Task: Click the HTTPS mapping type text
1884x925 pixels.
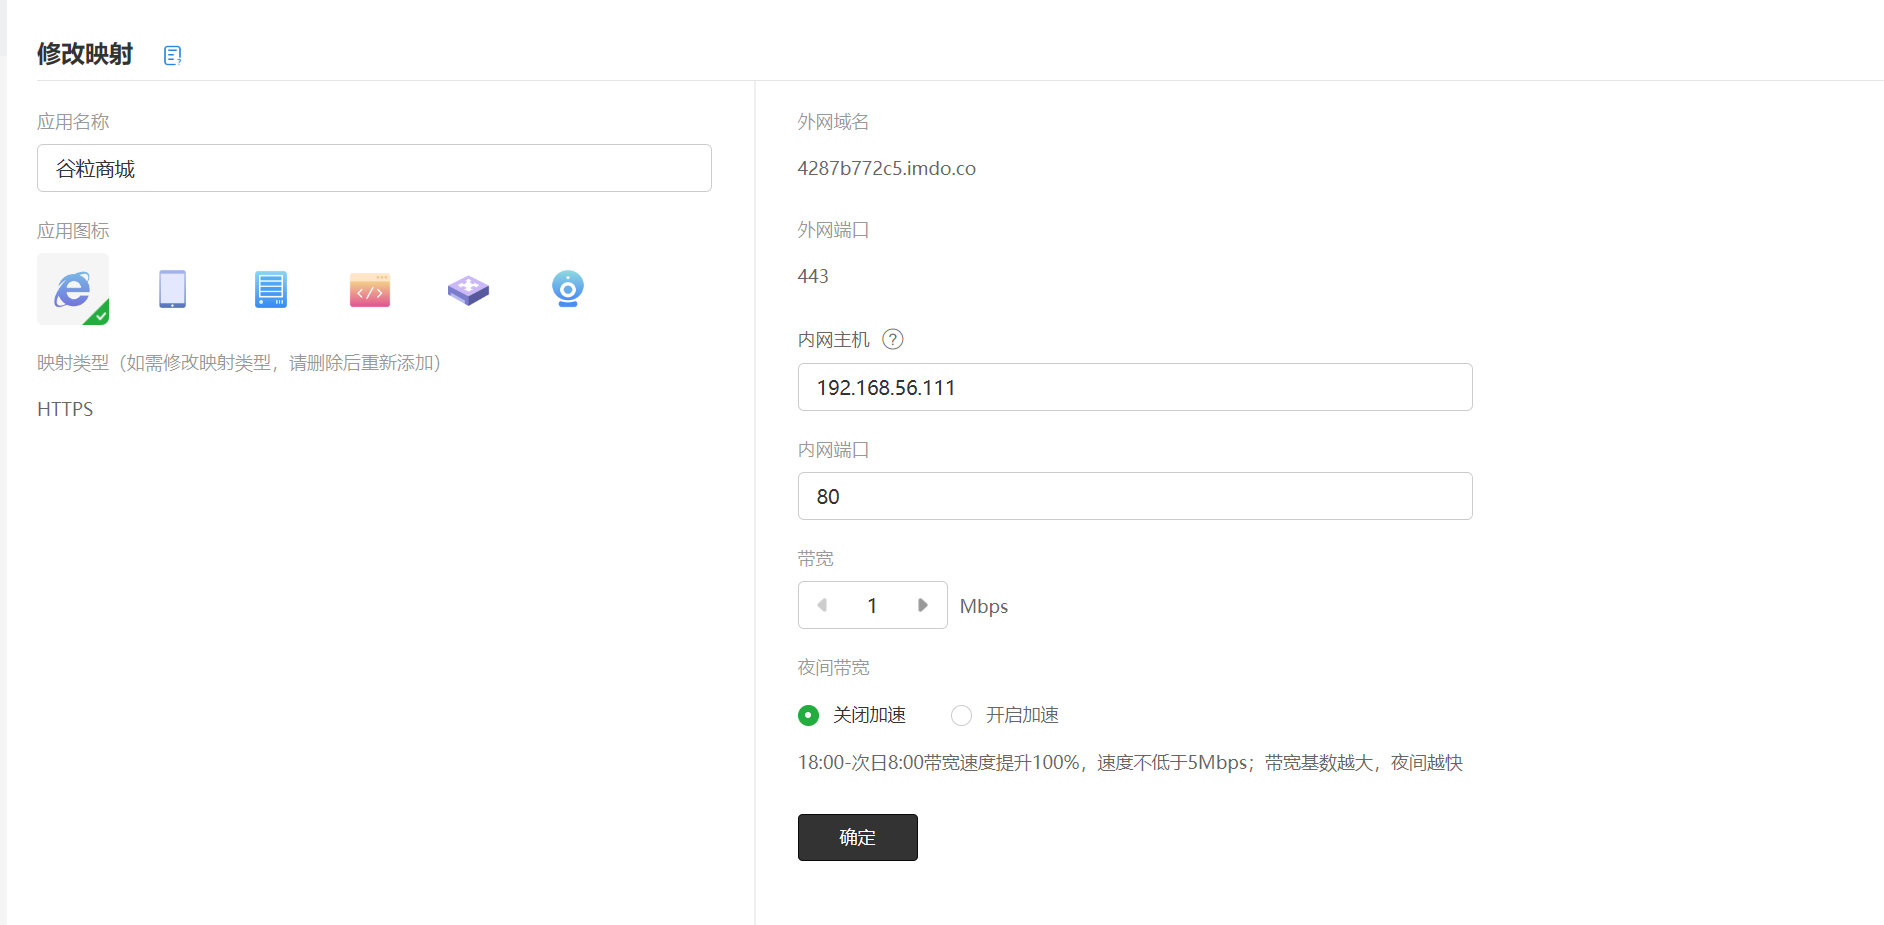Action: click(65, 409)
